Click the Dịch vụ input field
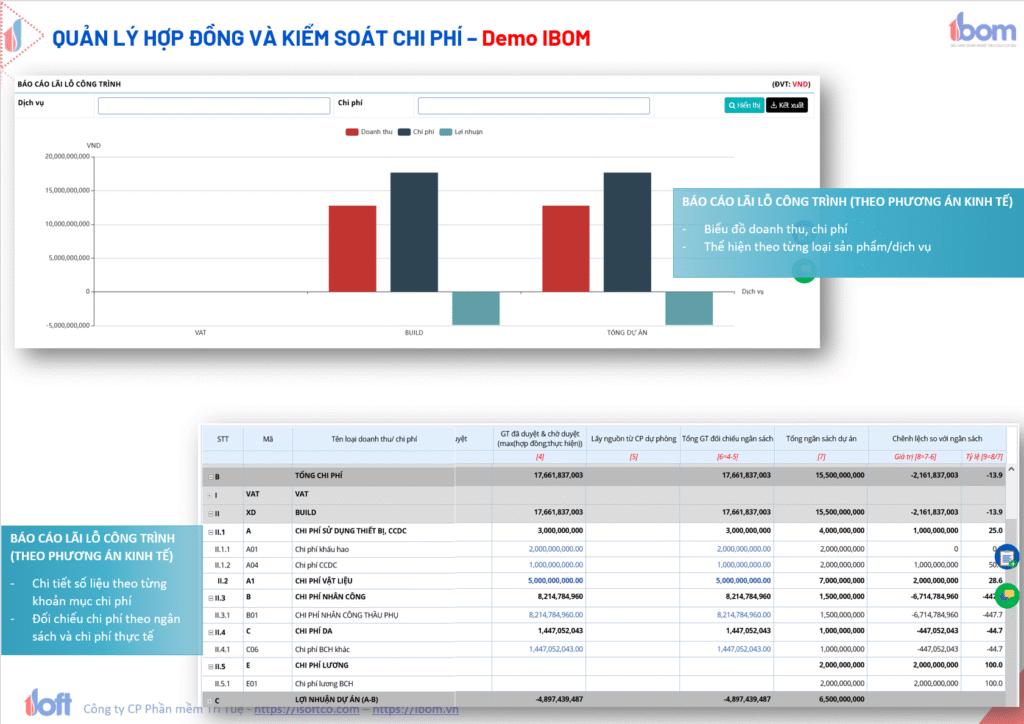This screenshot has width=1024, height=724. (x=213, y=106)
